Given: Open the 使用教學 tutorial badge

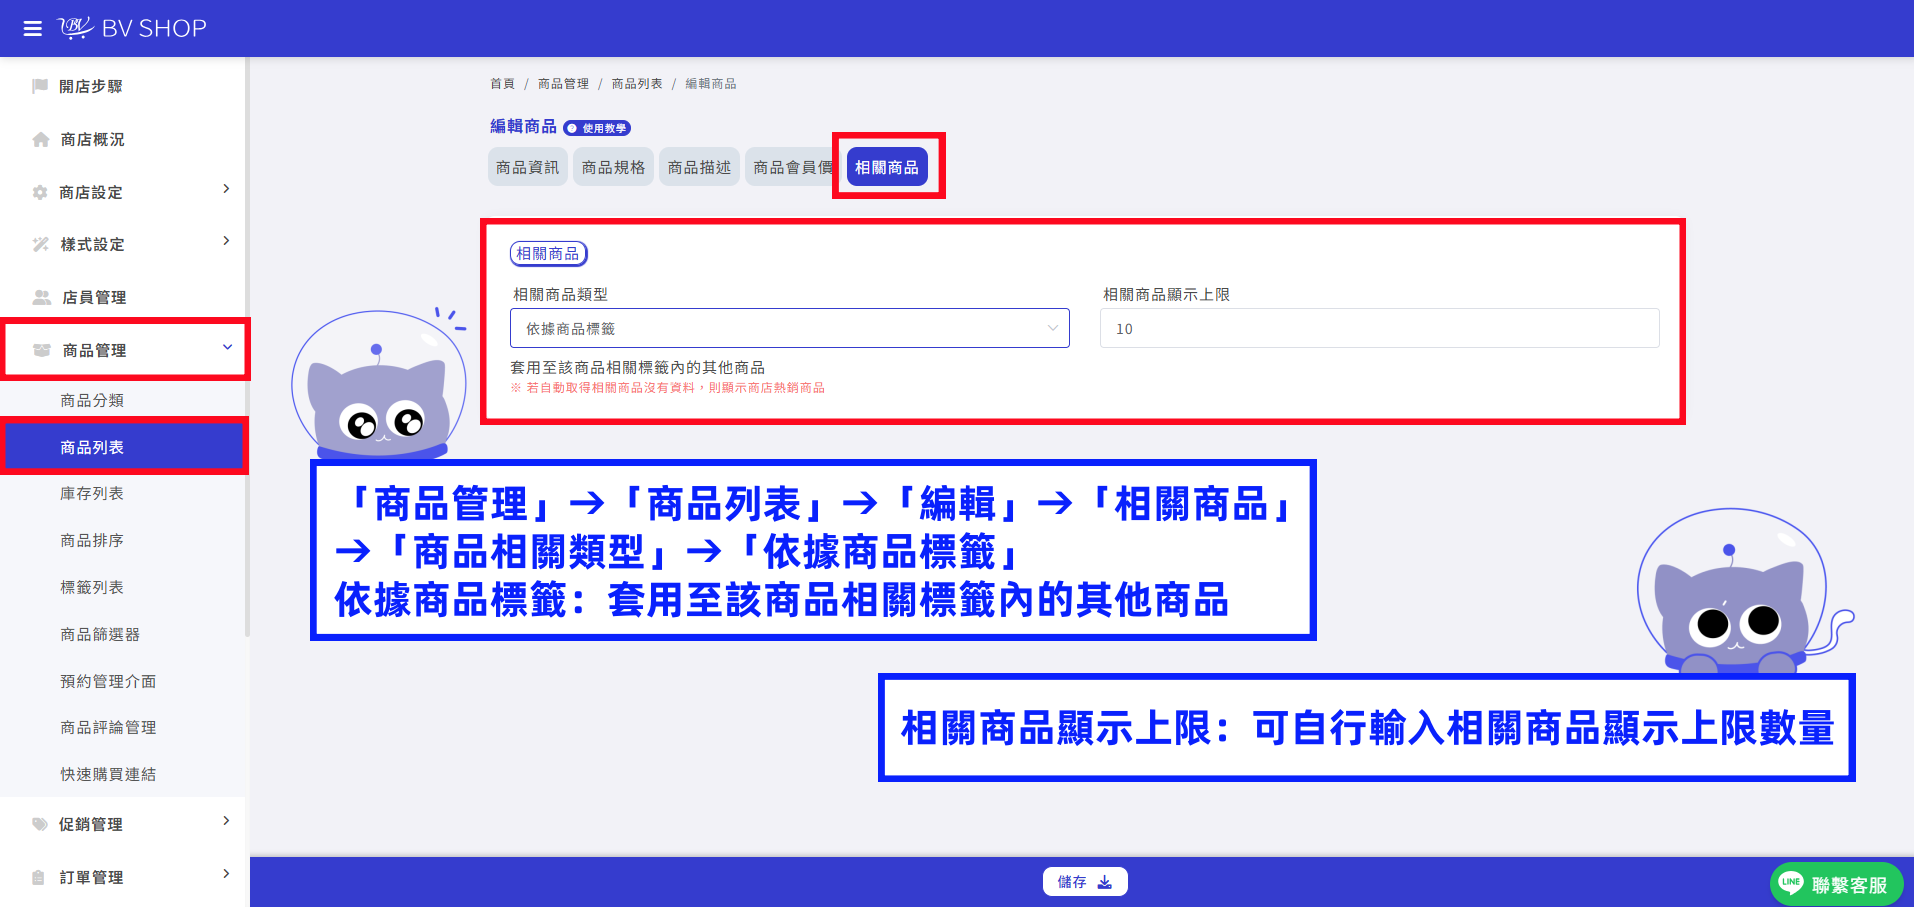Looking at the screenshot, I should (597, 128).
